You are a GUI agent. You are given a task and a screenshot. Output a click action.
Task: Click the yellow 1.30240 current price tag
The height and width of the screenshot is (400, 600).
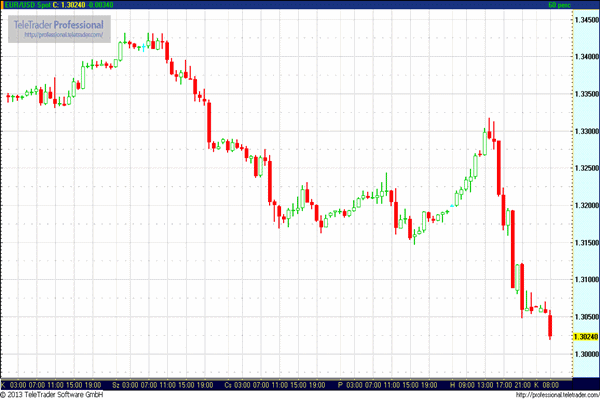585,338
